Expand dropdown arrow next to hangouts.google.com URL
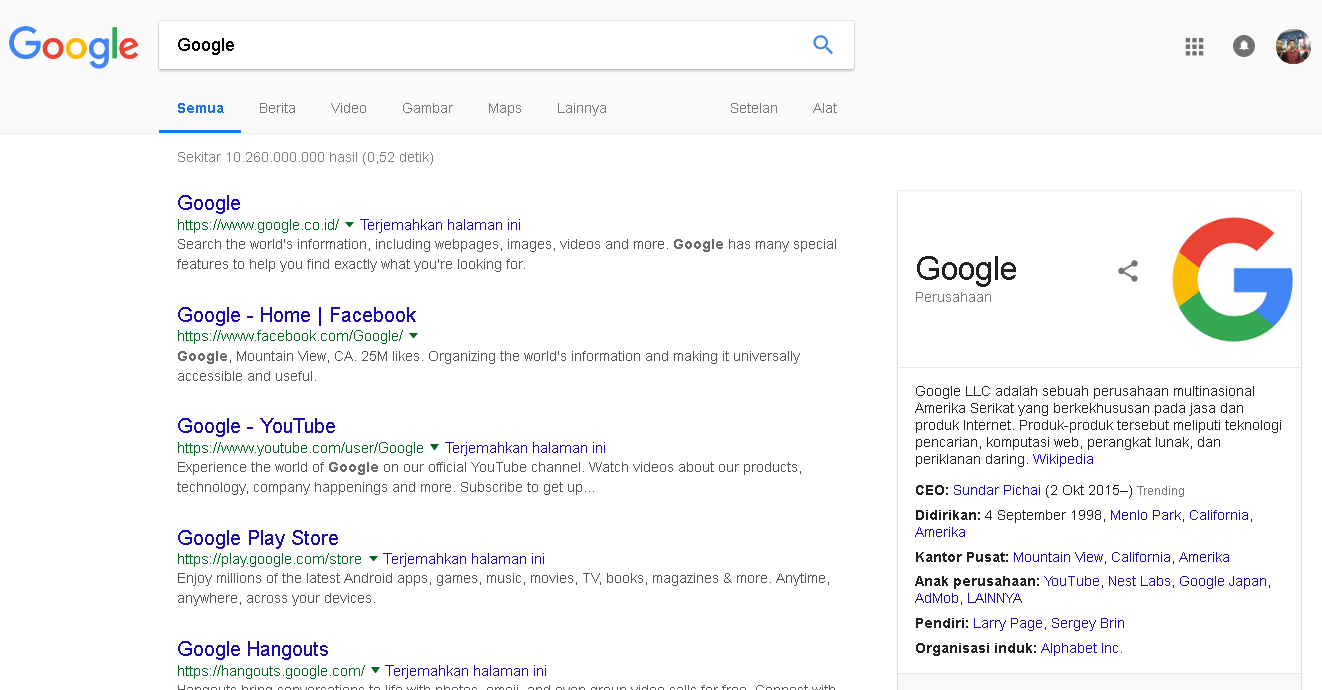The height and width of the screenshot is (690, 1322). (375, 670)
